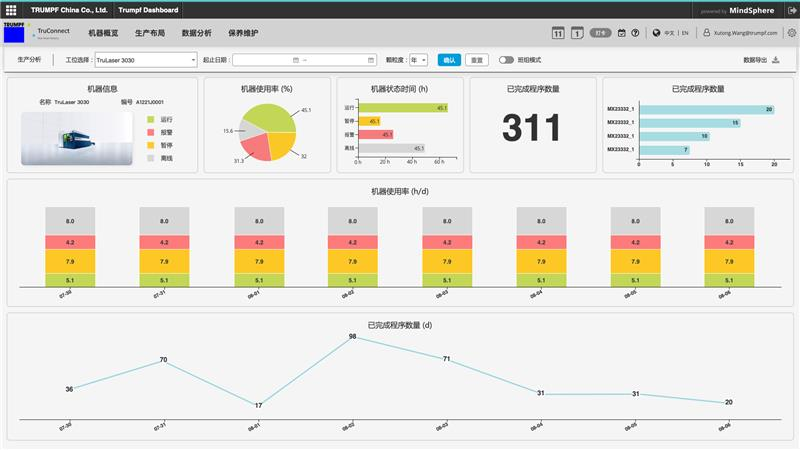800x450 pixels.
Task: Click the calendar check icon
Action: tap(621, 33)
